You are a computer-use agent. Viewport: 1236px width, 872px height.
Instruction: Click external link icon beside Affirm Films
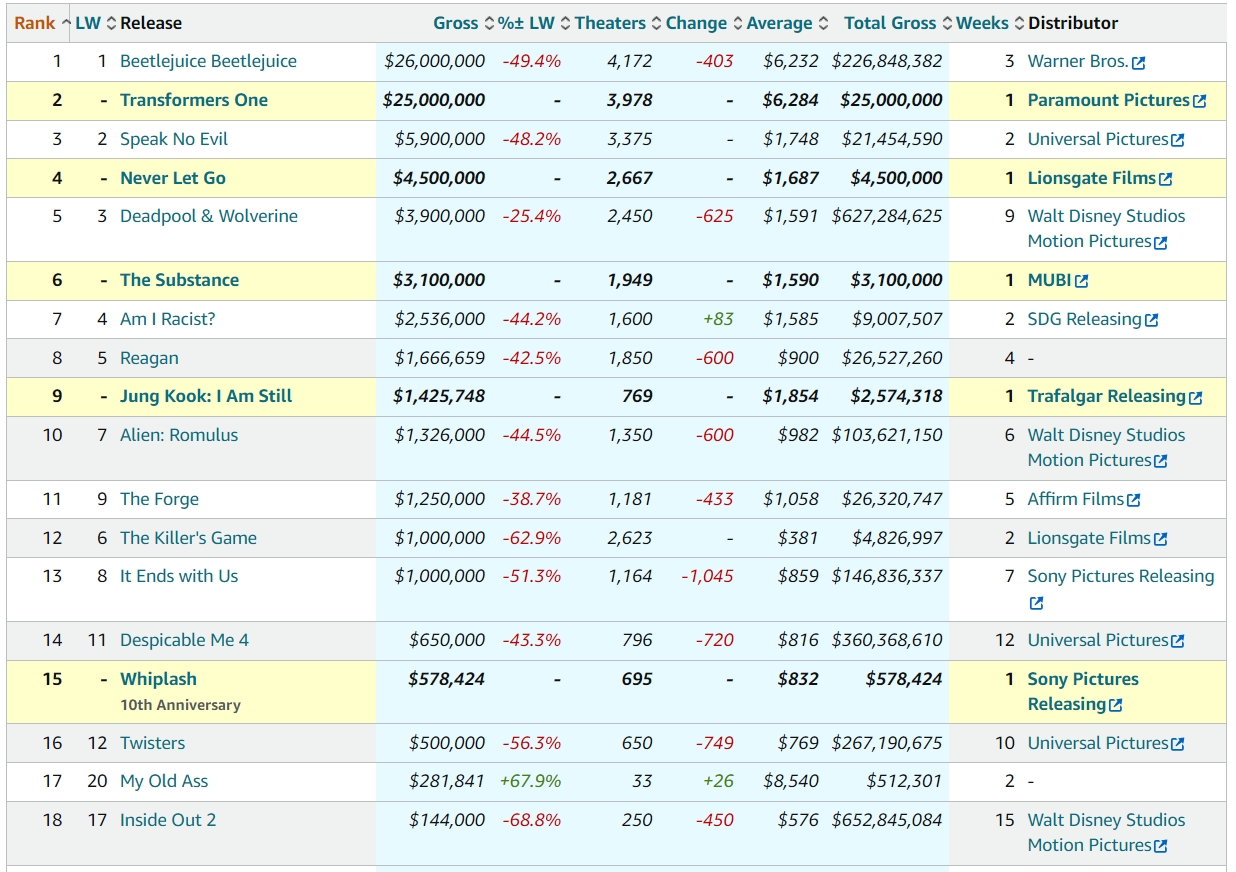[x=1133, y=501]
